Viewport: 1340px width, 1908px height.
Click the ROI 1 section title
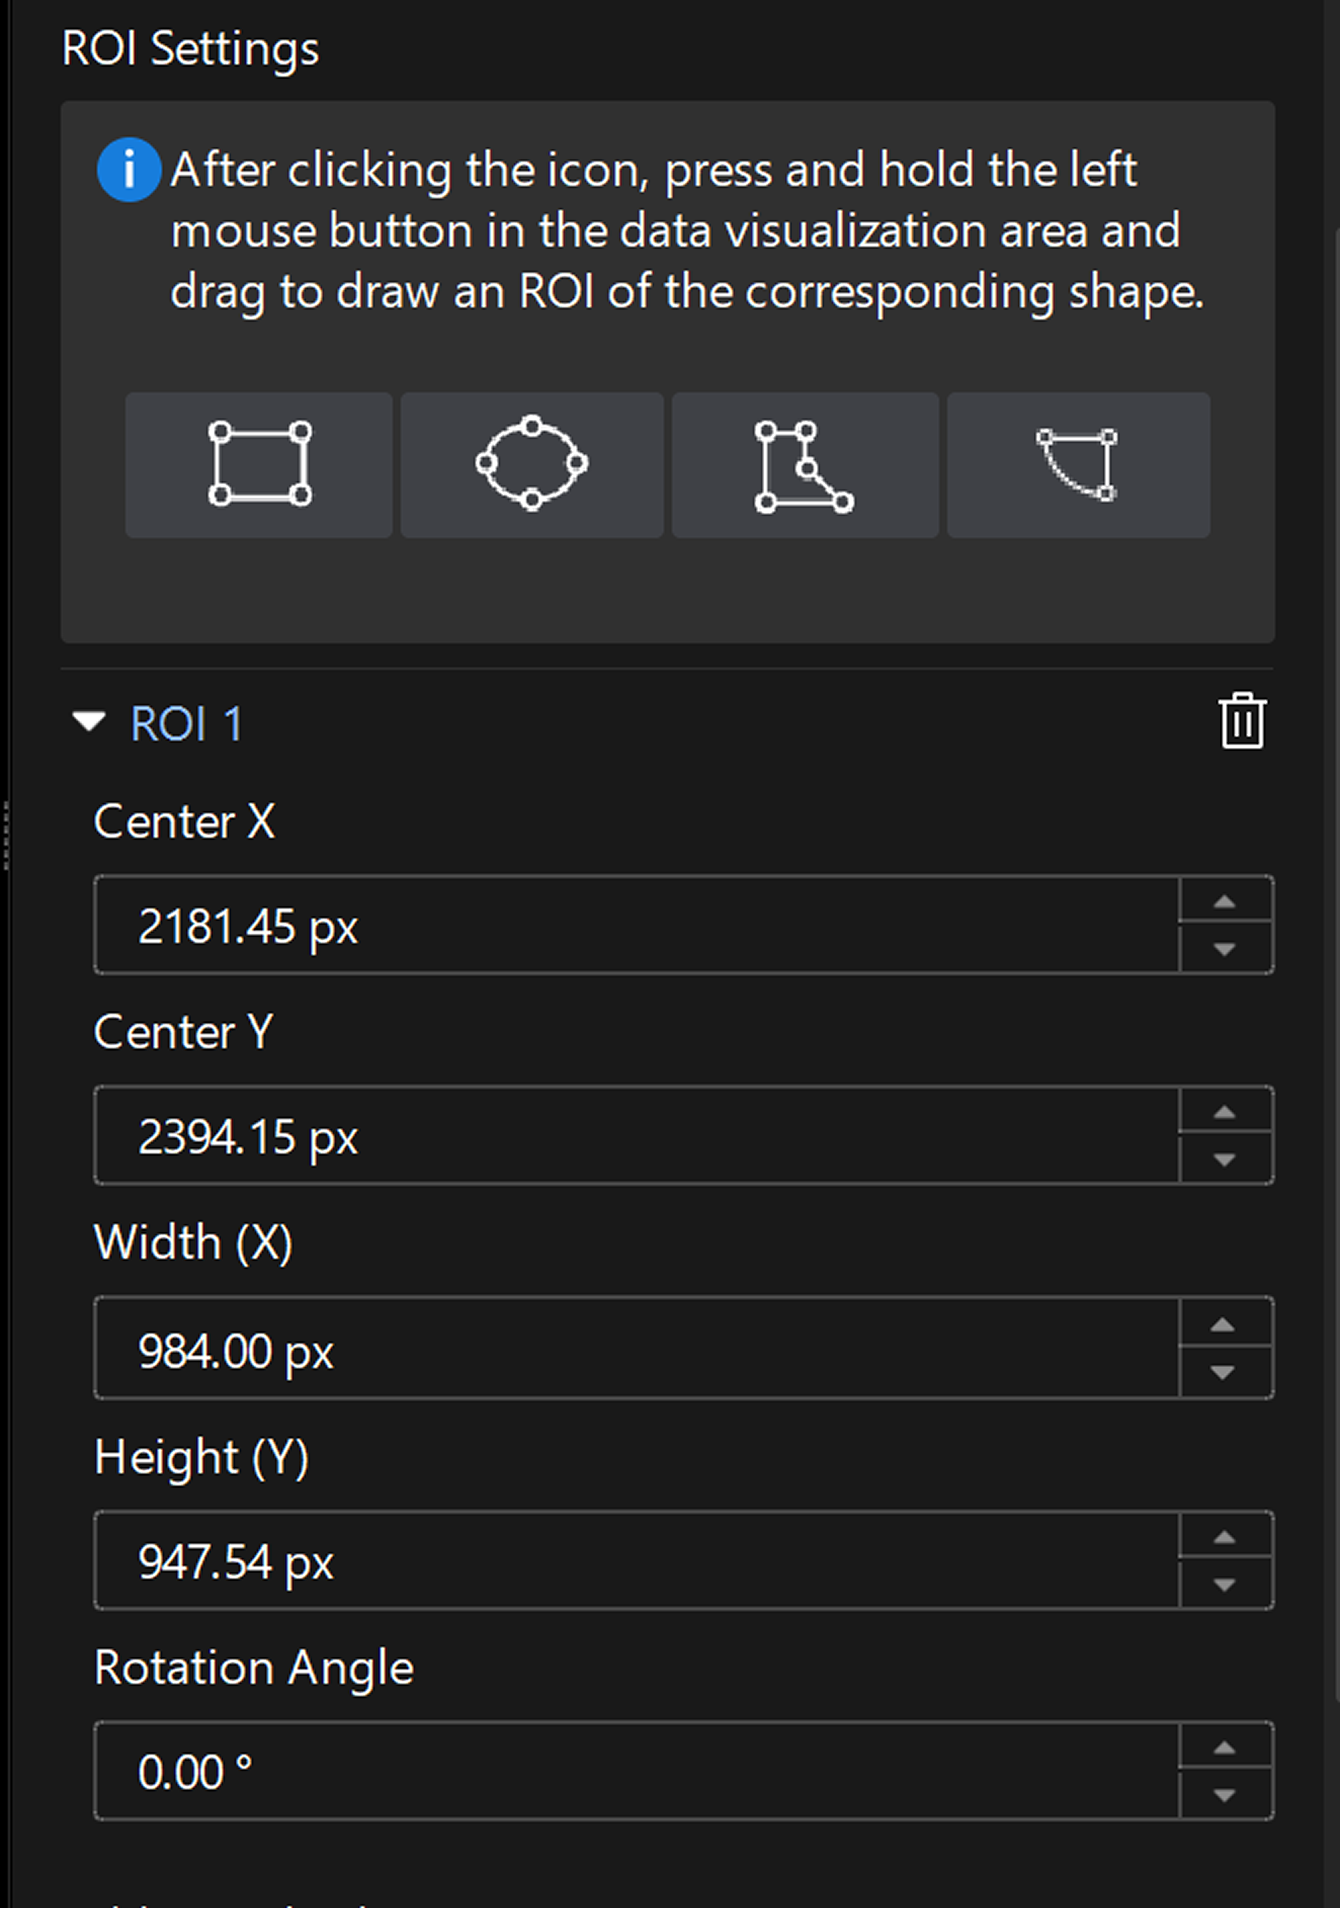coord(187,724)
